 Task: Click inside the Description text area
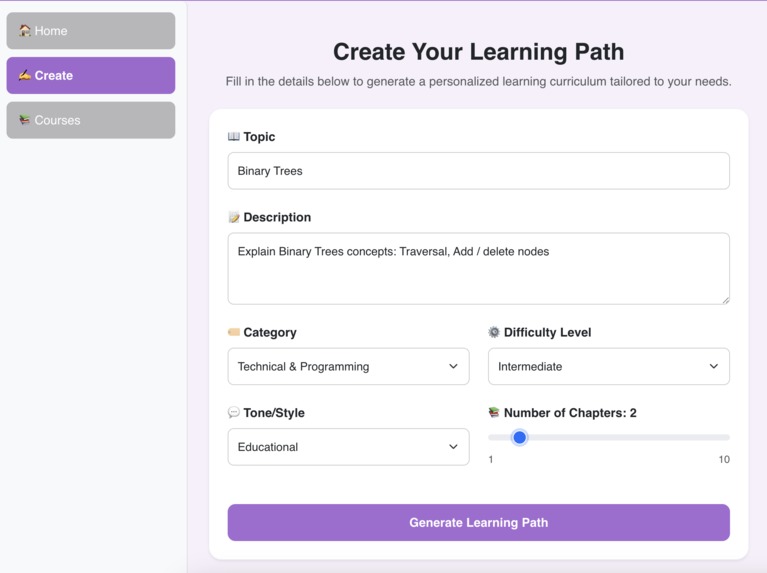click(478, 269)
